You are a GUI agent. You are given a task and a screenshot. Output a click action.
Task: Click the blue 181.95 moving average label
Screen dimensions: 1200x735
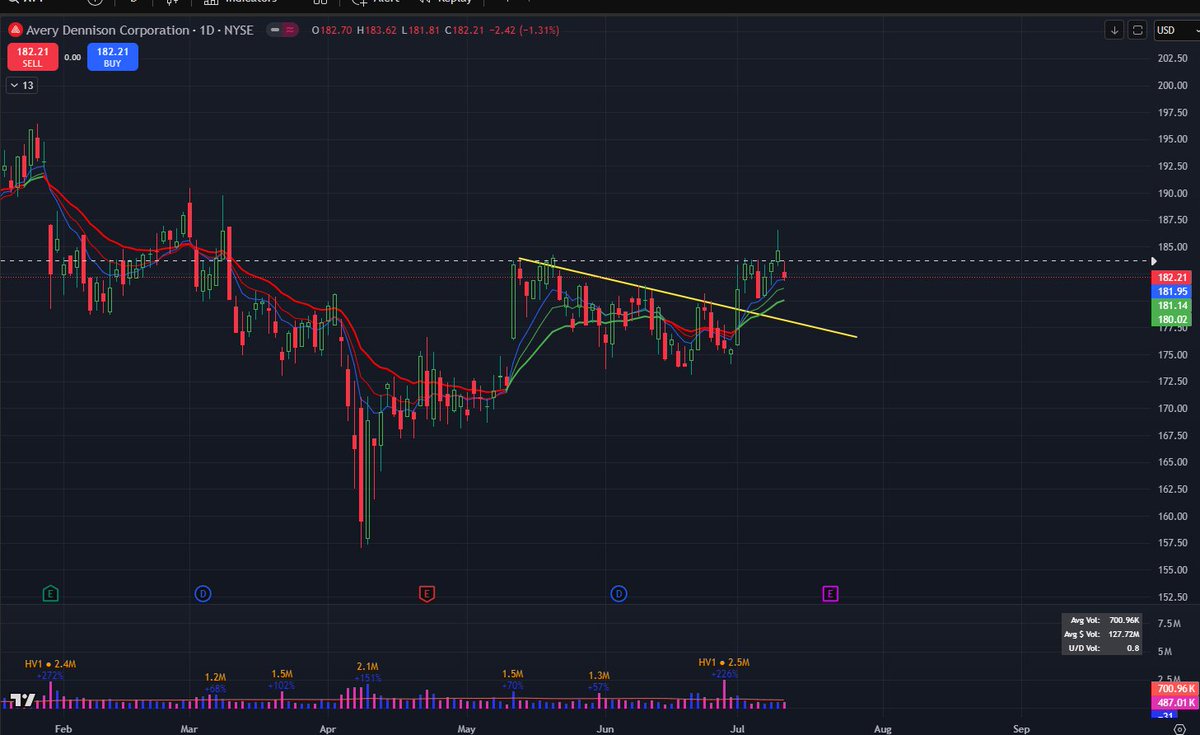coord(1171,291)
